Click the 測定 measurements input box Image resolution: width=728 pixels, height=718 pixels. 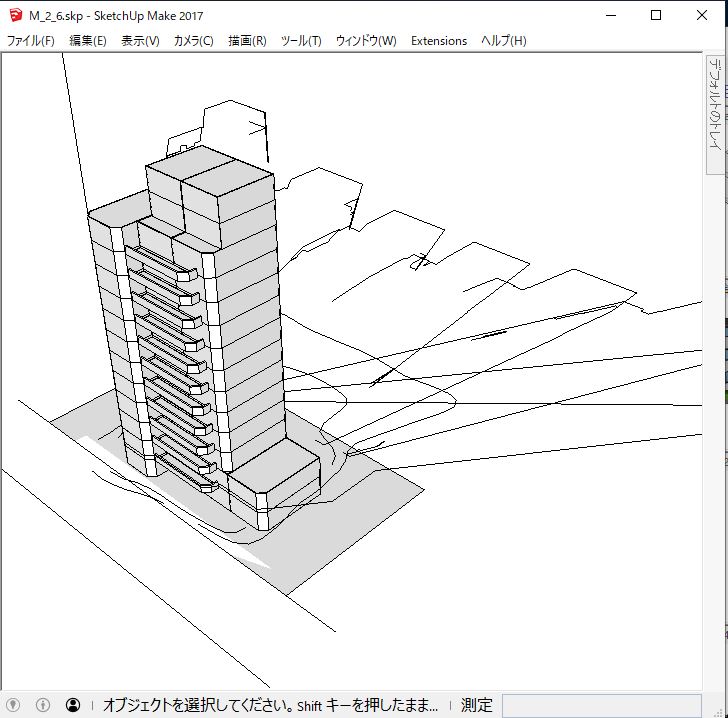[601, 705]
